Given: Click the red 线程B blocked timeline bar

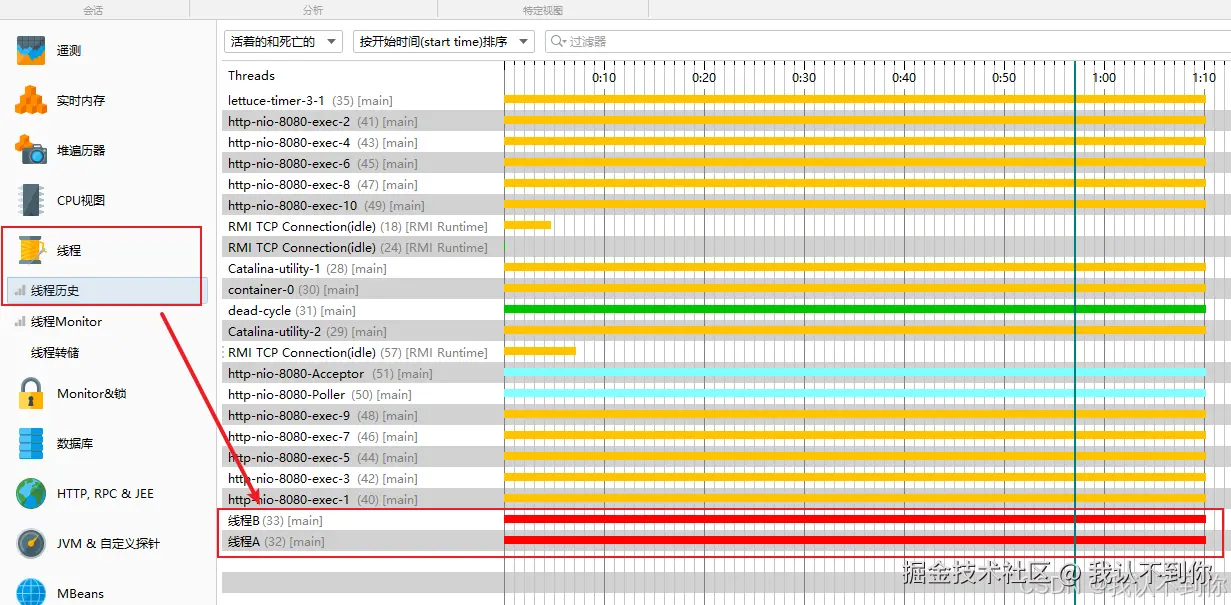Looking at the screenshot, I should click(x=855, y=519).
